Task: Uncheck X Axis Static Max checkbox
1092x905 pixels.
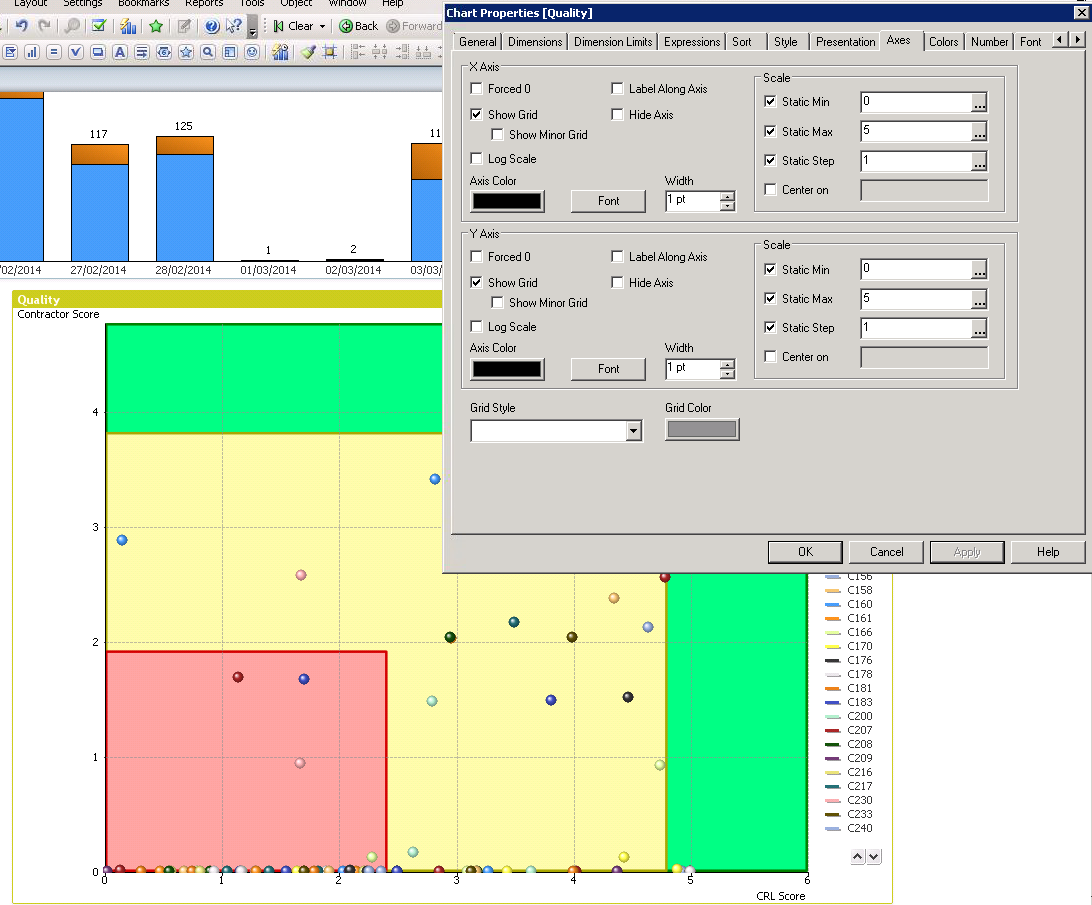Action: 770,131
